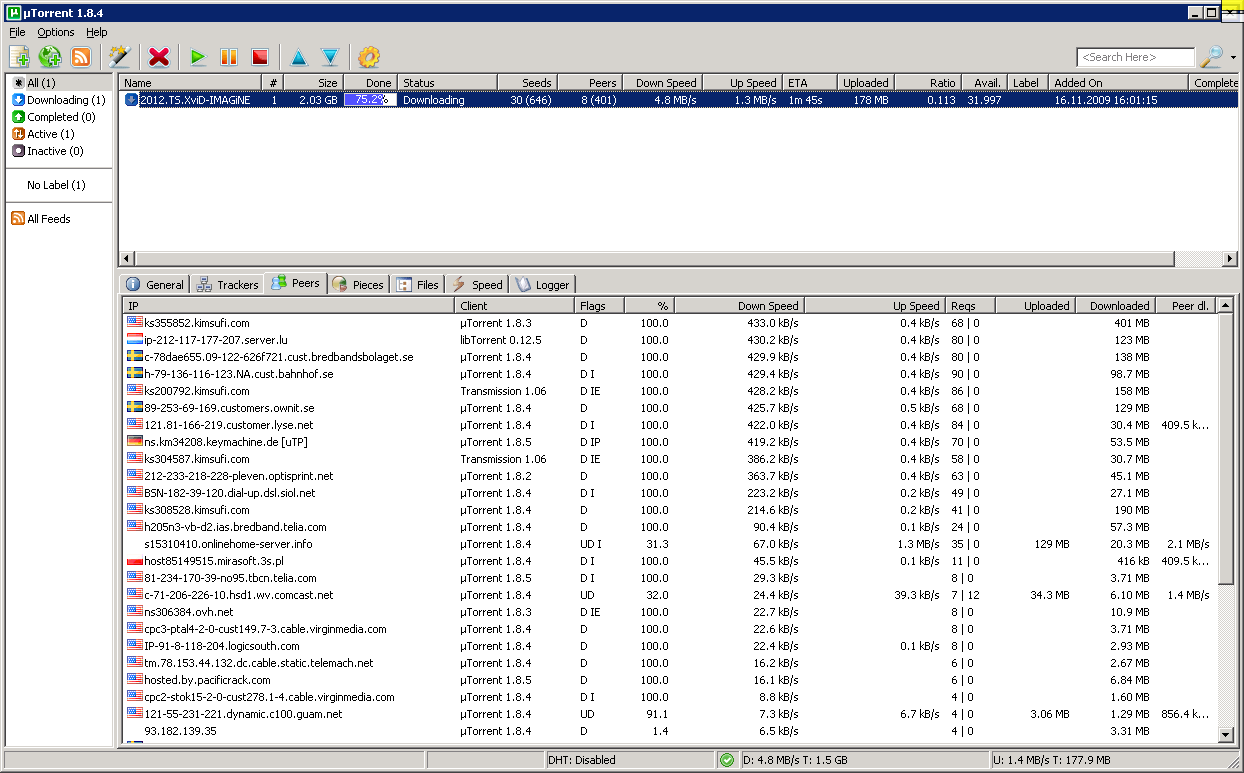Click the Add Torrent toolbar icon
Screen dimensions: 1244x773
click(19, 57)
